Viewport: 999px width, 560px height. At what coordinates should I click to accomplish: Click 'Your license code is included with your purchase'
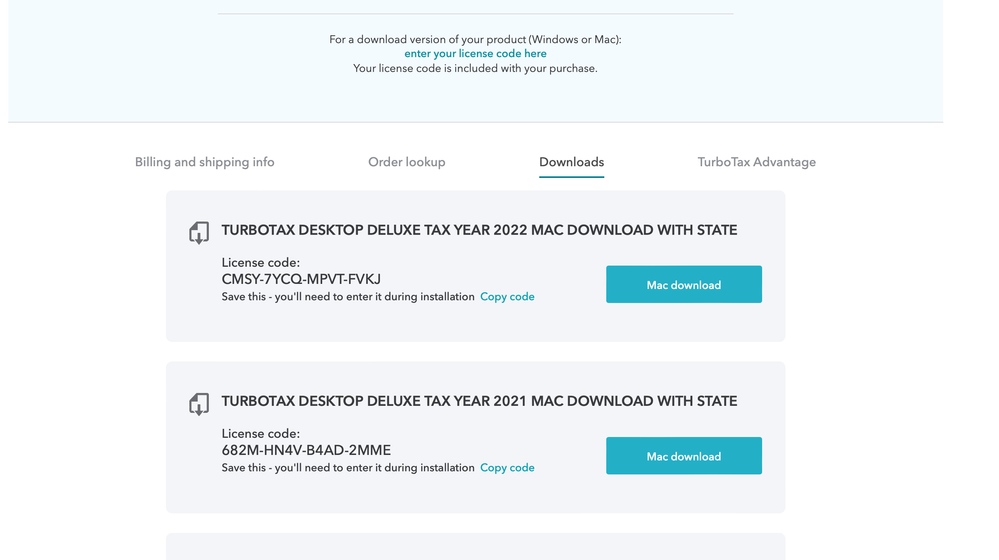point(475,68)
